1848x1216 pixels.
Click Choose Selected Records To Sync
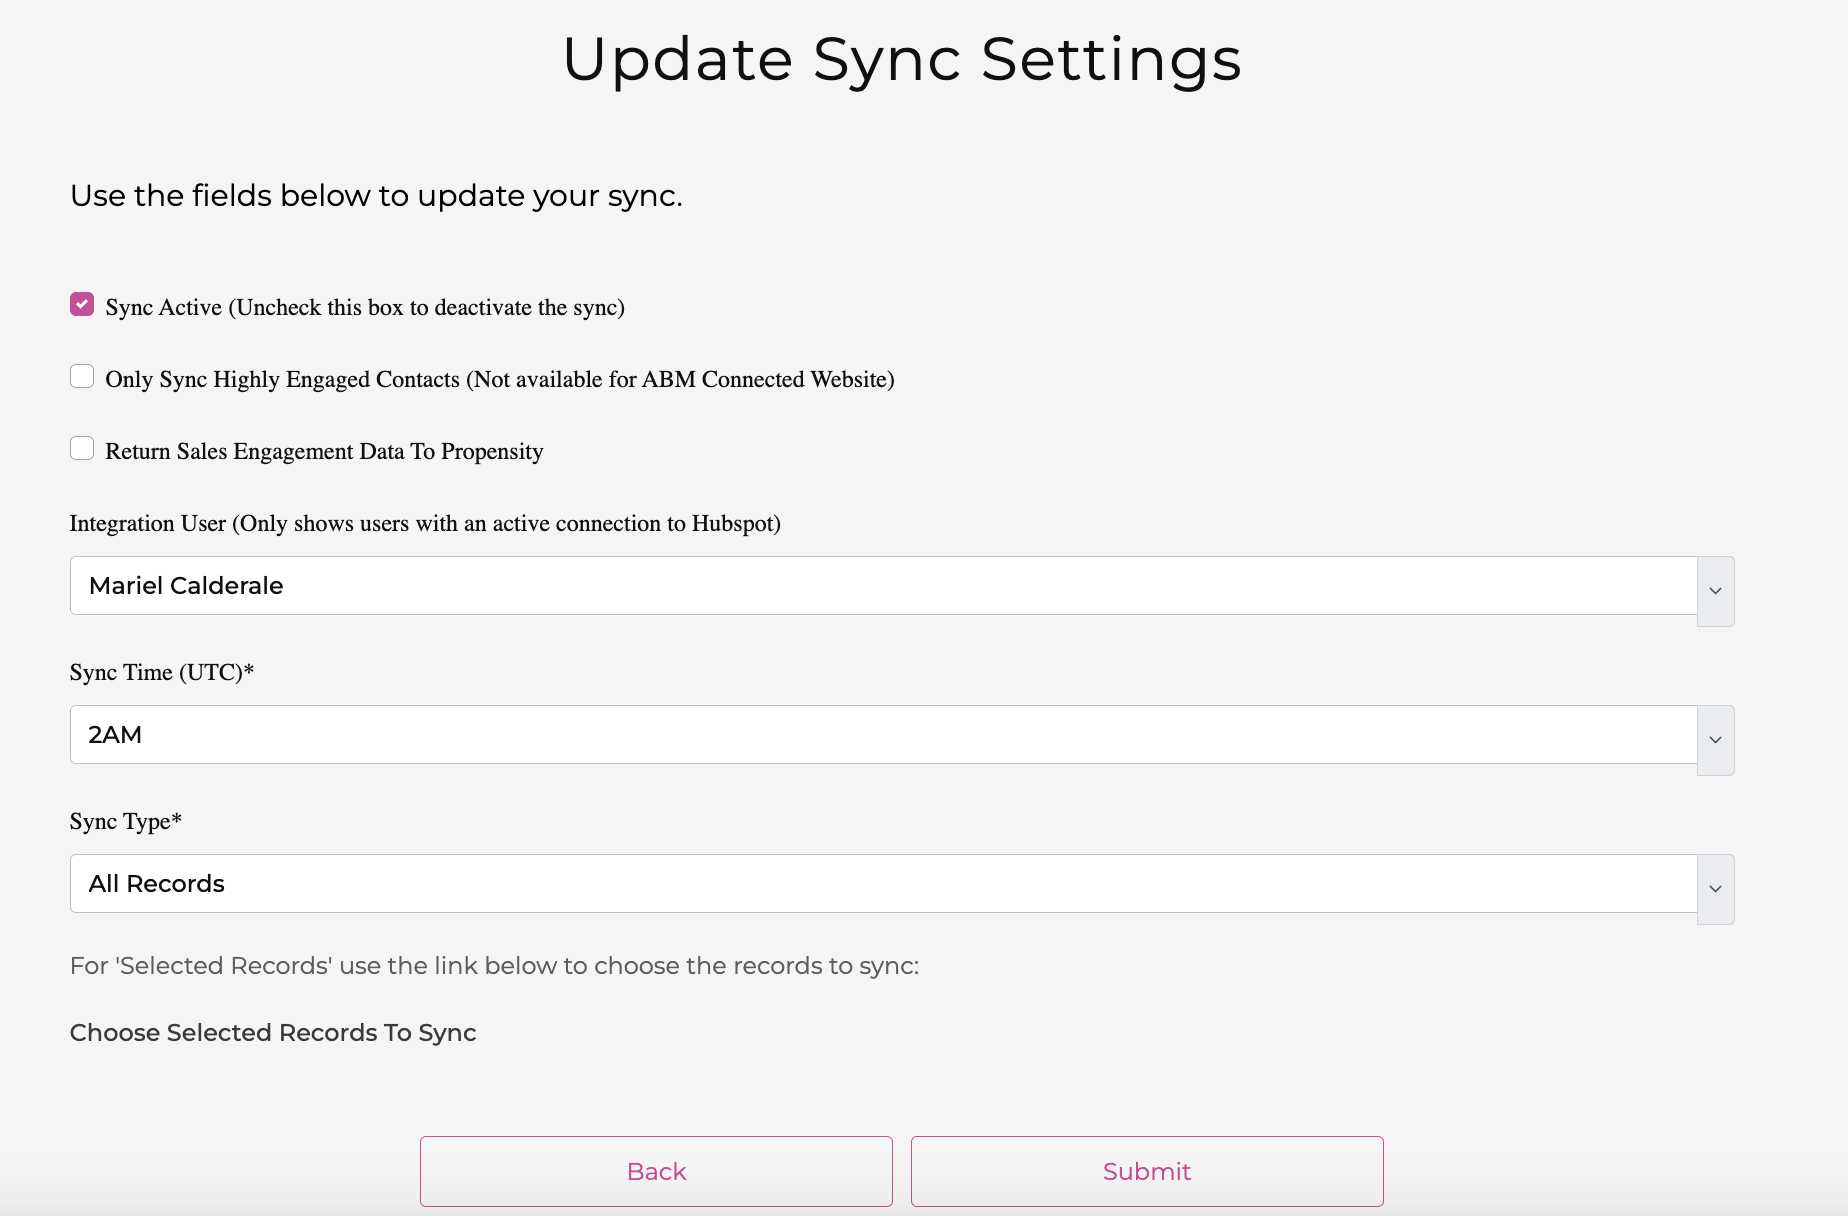272,1032
